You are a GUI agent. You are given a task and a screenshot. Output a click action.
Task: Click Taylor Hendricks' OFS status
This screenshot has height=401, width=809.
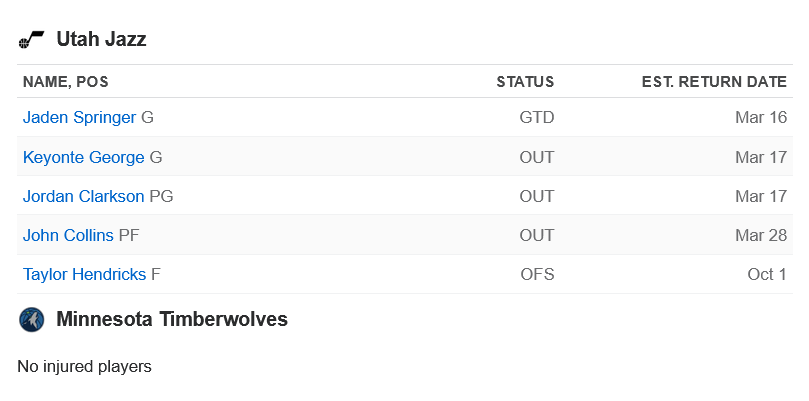pyautogui.click(x=537, y=275)
